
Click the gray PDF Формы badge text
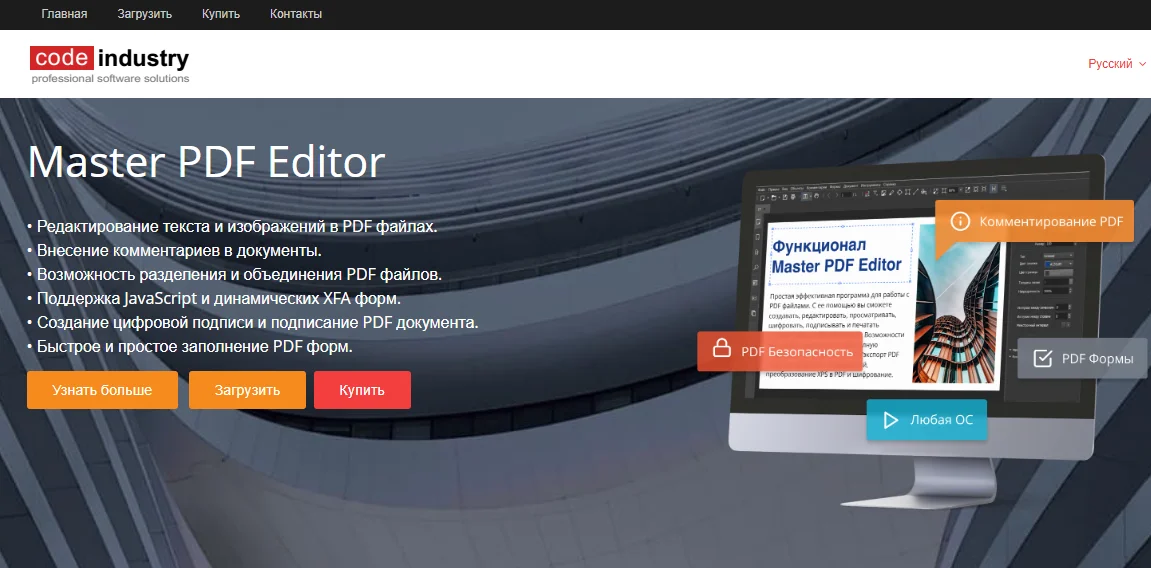tap(1097, 358)
